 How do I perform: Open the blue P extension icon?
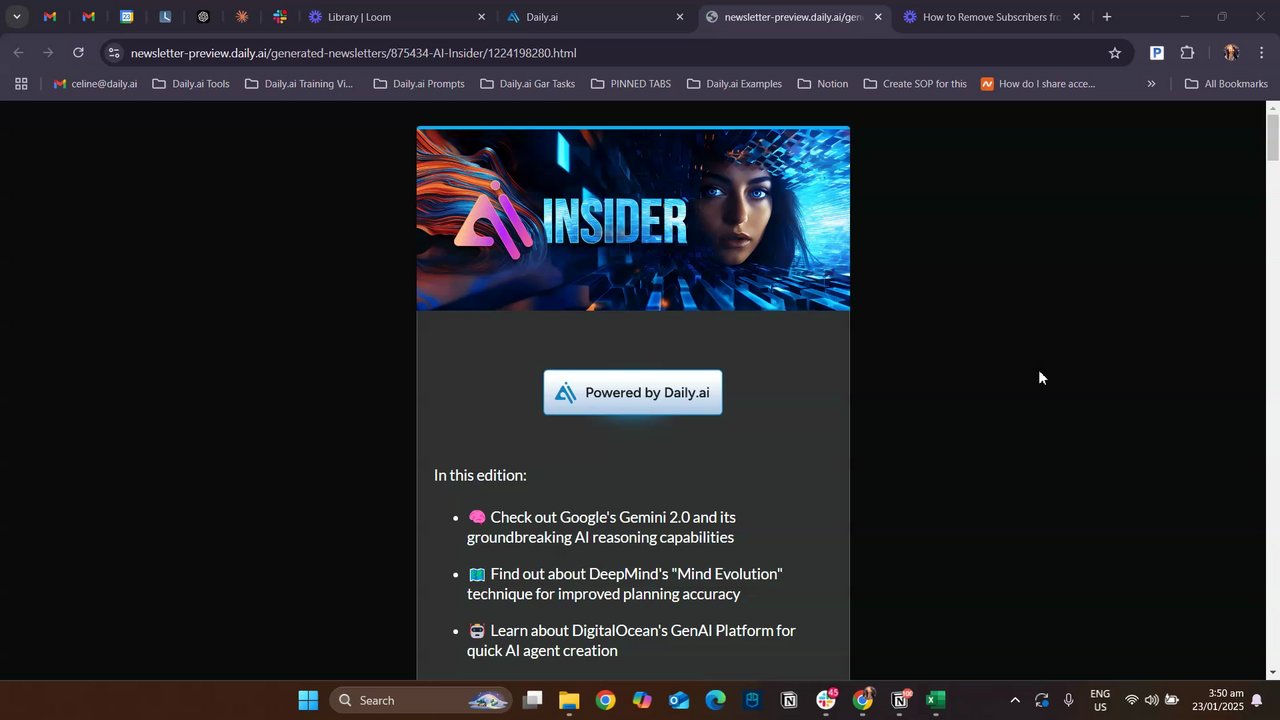[1157, 53]
